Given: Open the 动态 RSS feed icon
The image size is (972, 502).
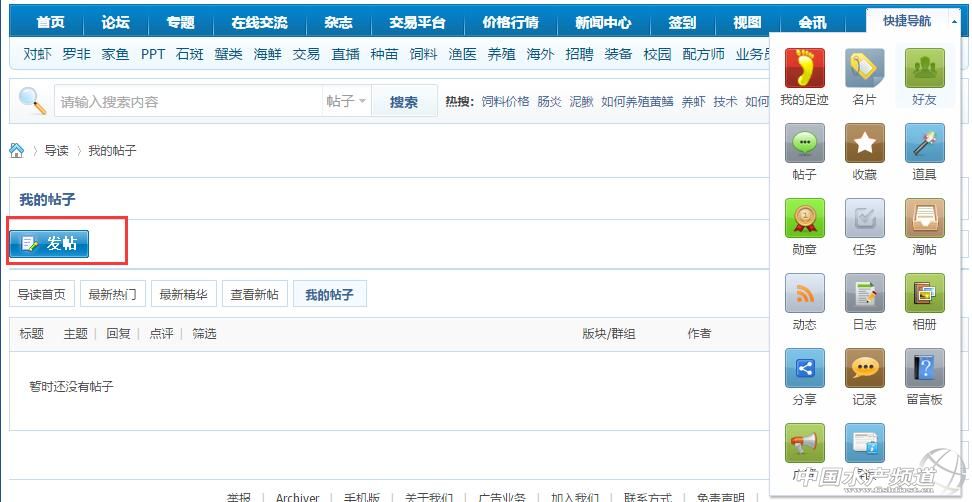Looking at the screenshot, I should click(x=804, y=293).
